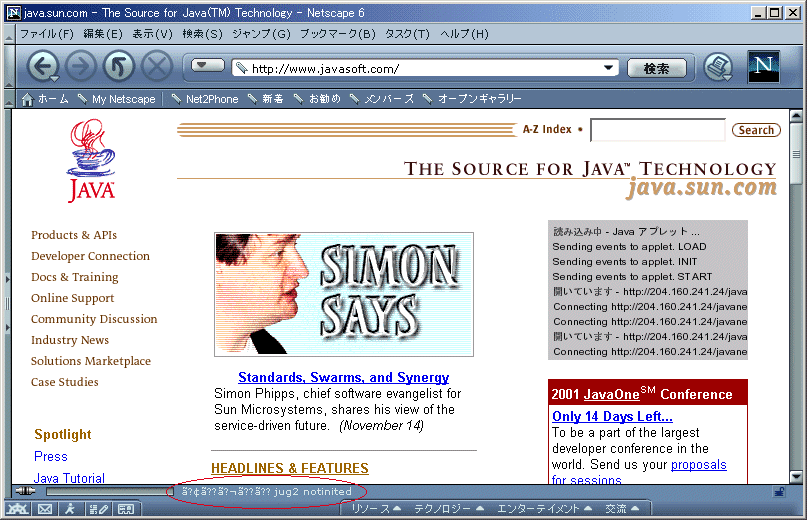Open the Community Discussion nav link
Screen dimensions: 807x520
tap(94, 319)
